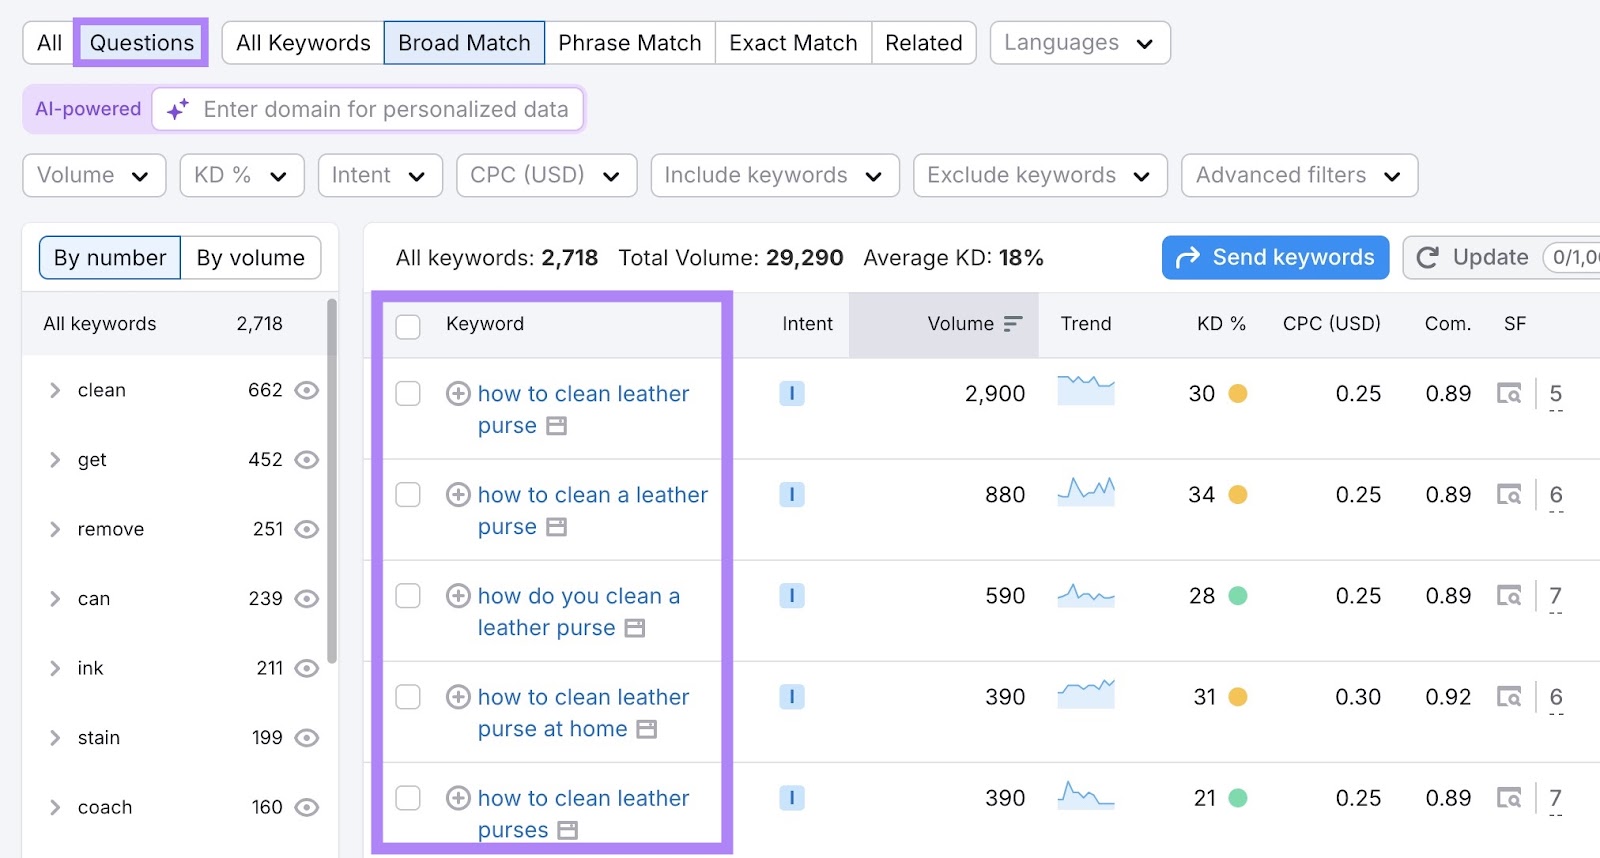Expand the 'remove' keyword group
This screenshot has height=858, width=1600.
(55, 529)
